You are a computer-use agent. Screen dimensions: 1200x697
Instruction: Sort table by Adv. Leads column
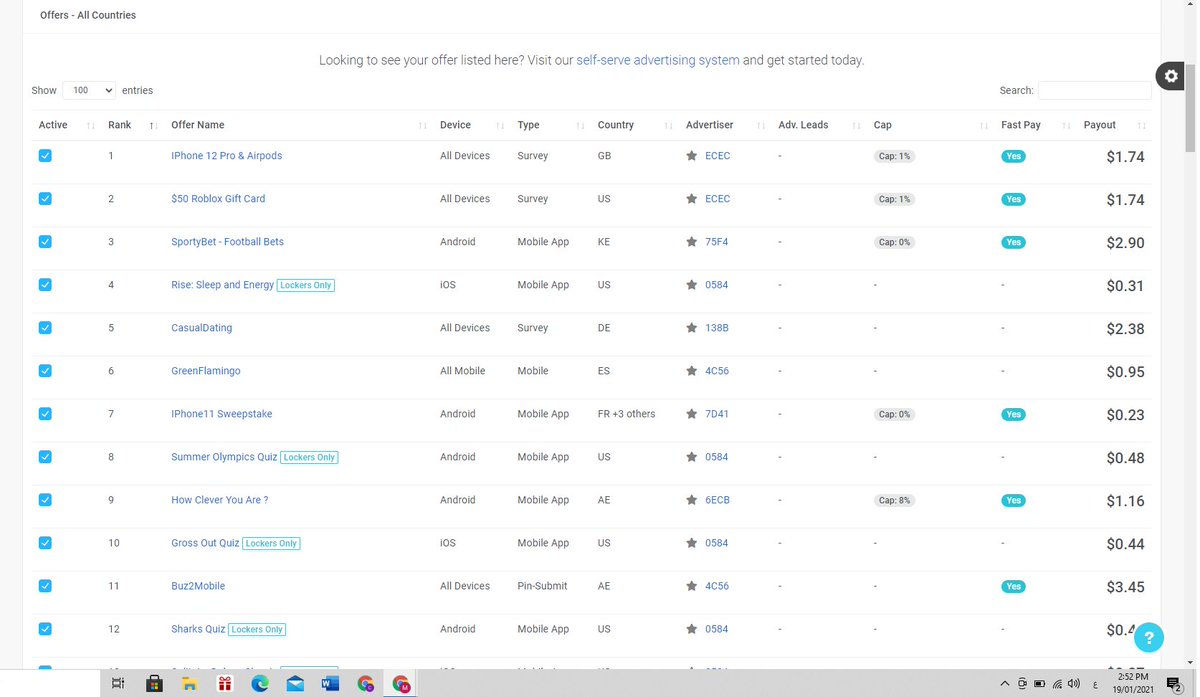coord(818,125)
